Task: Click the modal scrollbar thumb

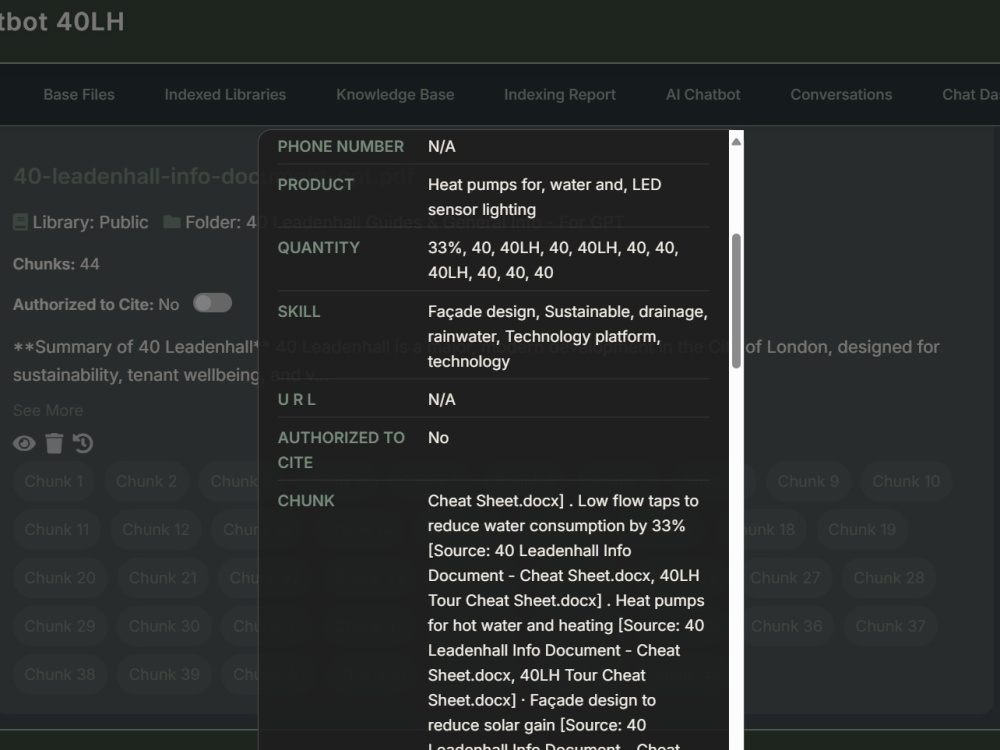Action: [x=736, y=301]
